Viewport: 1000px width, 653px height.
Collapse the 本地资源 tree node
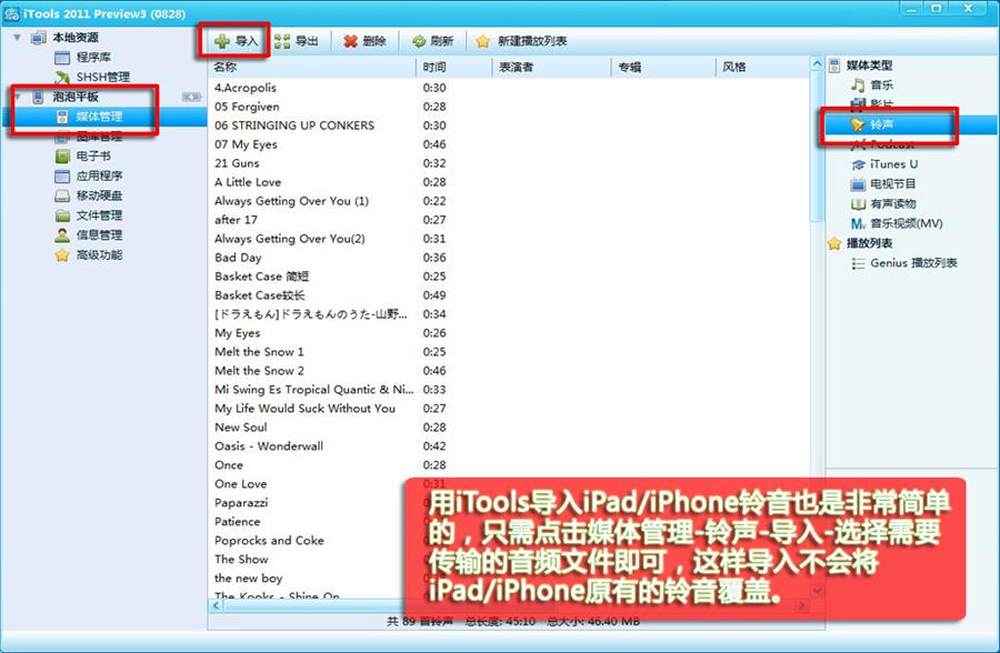point(17,38)
